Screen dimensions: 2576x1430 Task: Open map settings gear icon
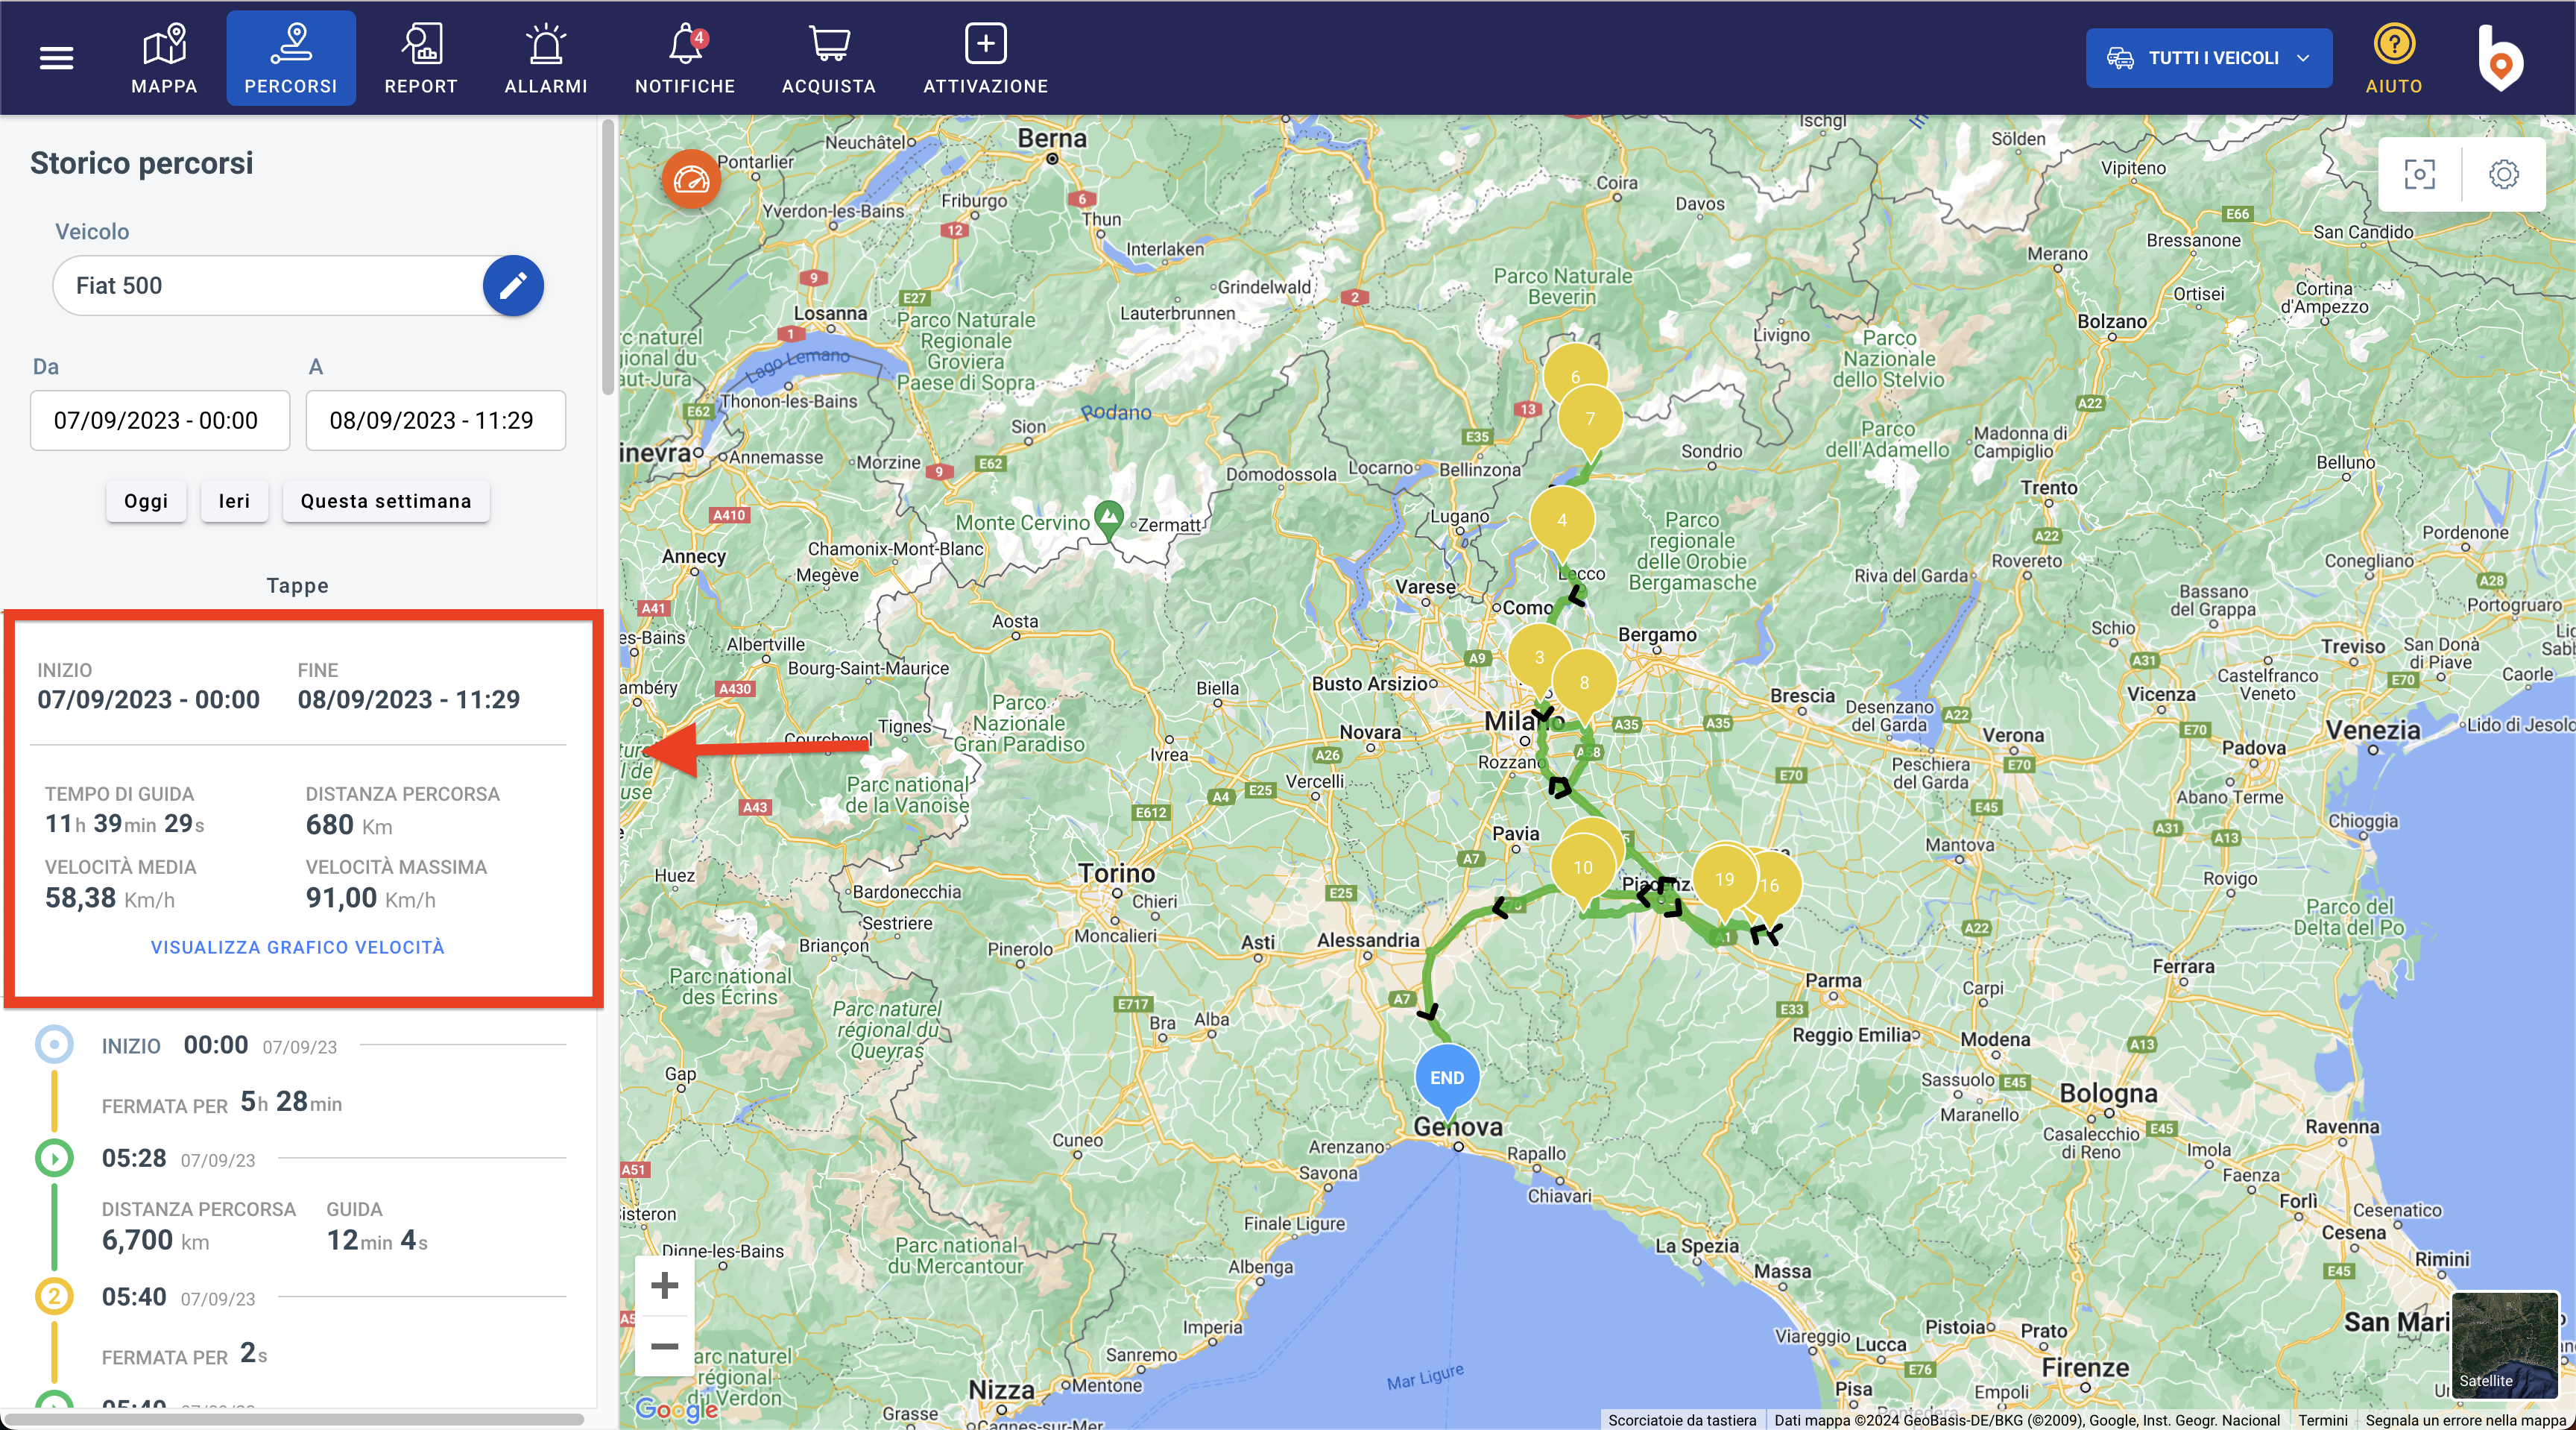(x=2503, y=174)
